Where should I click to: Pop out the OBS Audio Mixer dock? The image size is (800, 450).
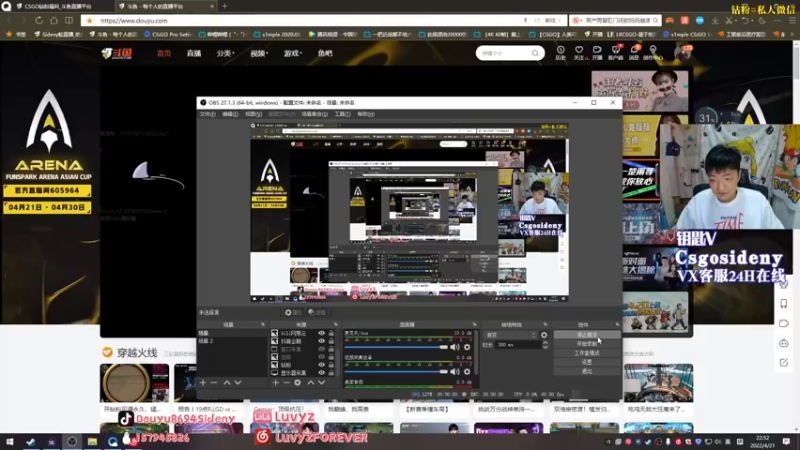[x=474, y=324]
